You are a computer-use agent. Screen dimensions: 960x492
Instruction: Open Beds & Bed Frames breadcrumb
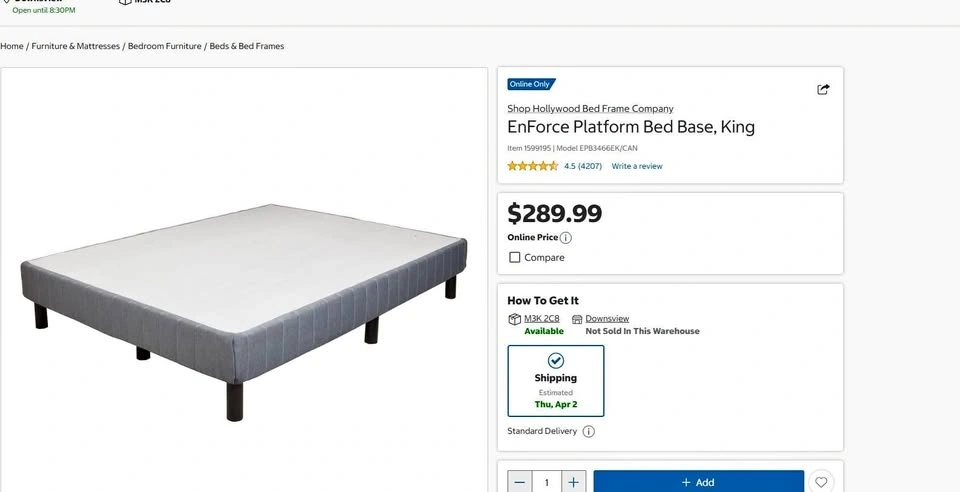[x=247, y=46]
